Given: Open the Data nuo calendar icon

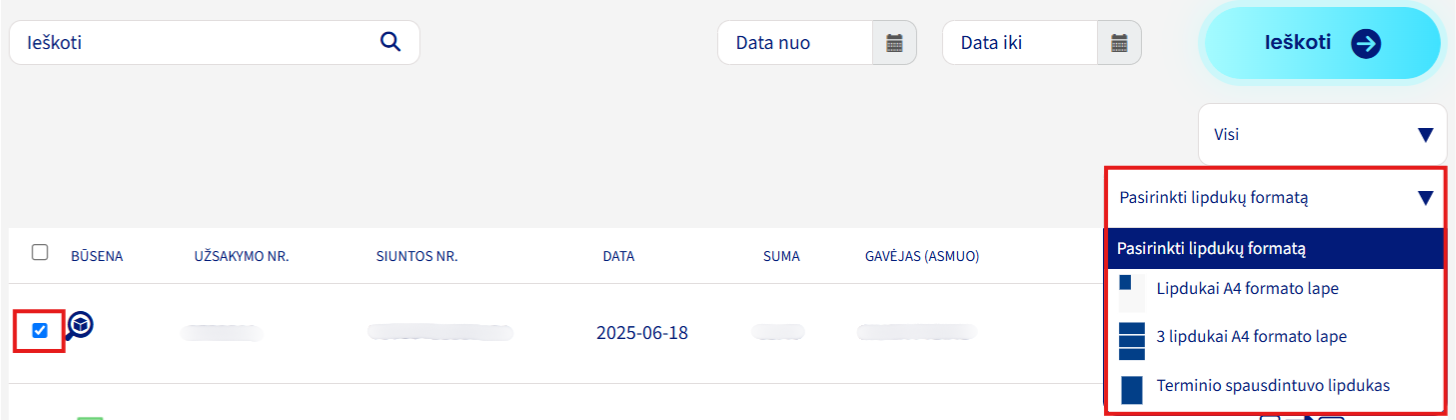Looking at the screenshot, I should pos(894,43).
